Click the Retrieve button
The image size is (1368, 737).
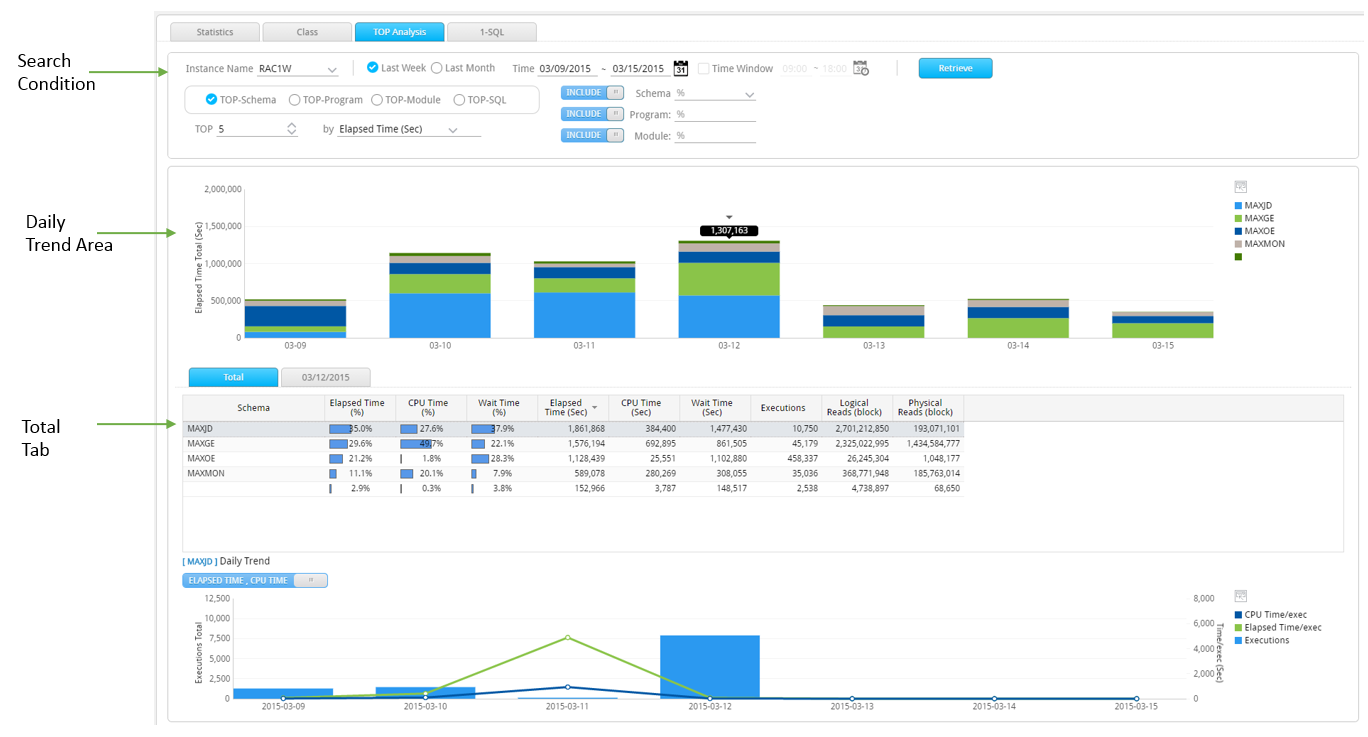955,68
